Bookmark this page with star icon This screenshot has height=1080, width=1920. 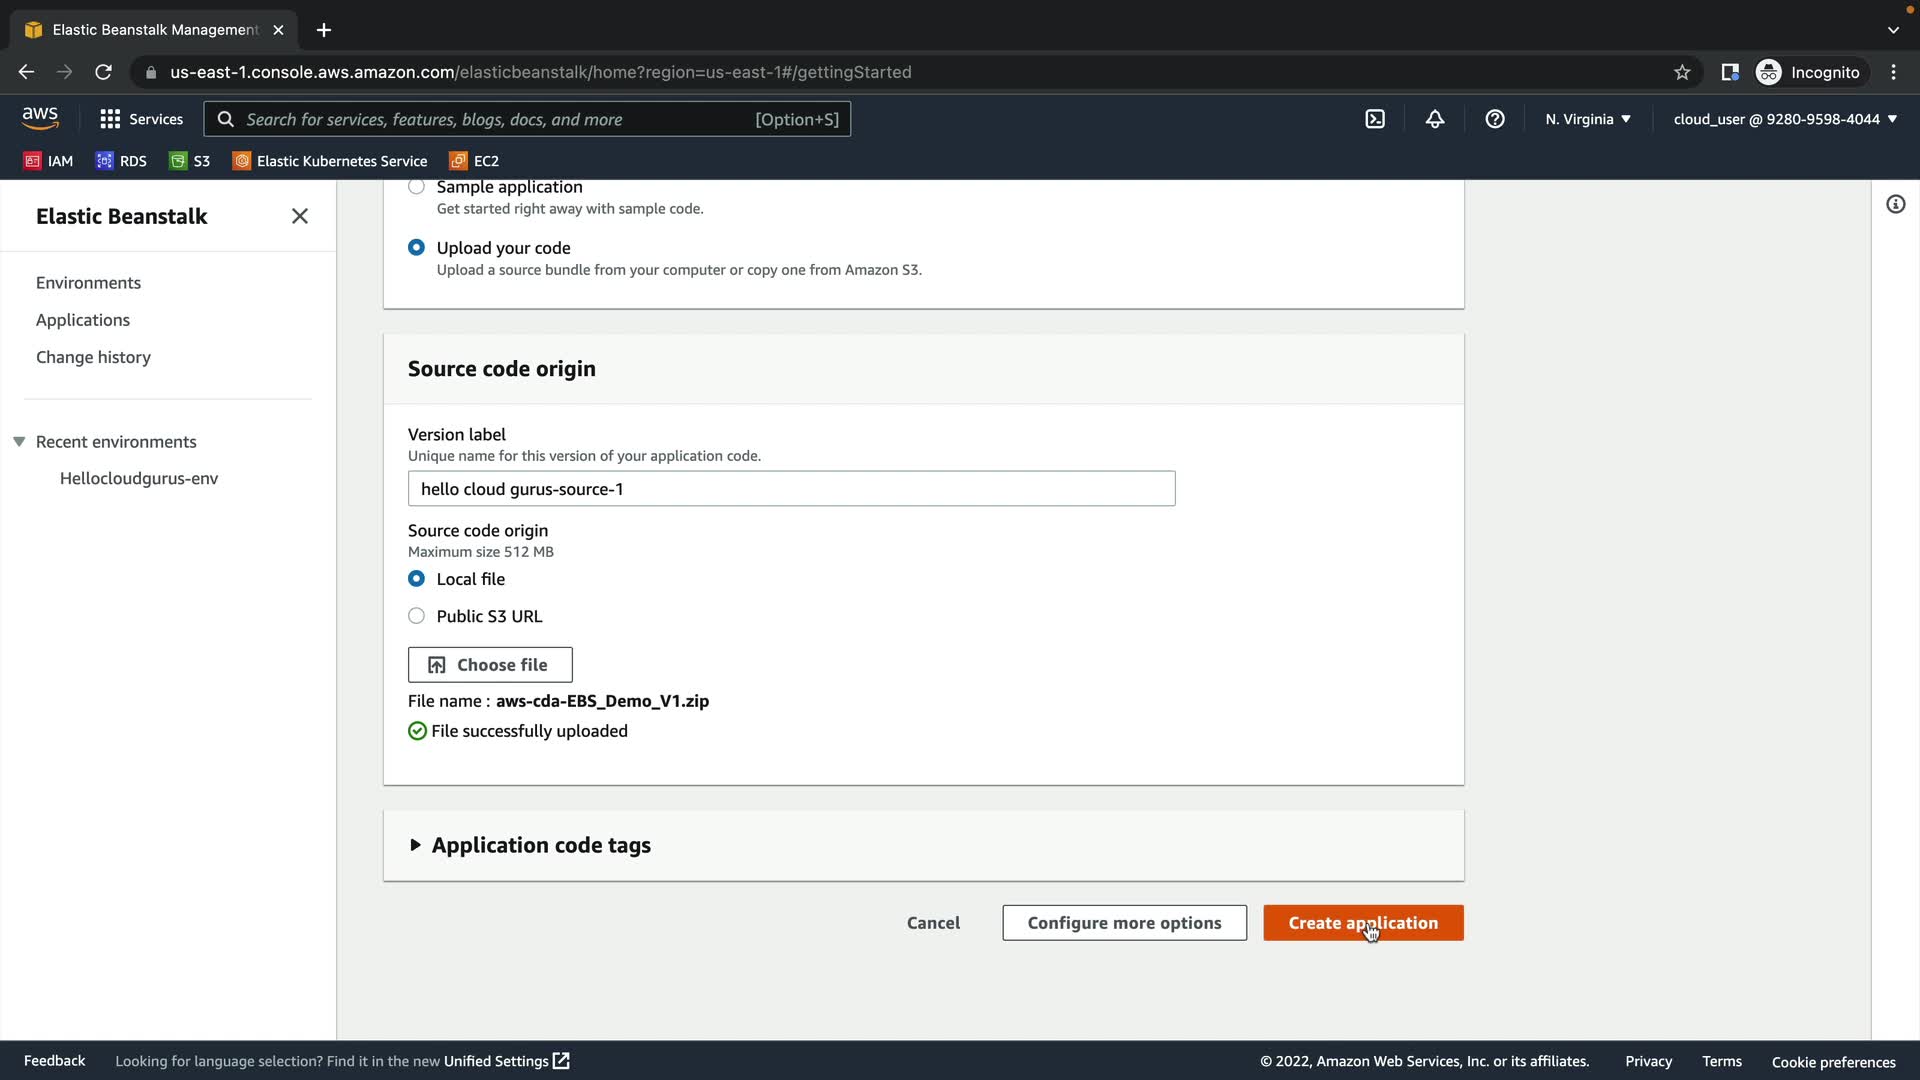pyautogui.click(x=1682, y=72)
